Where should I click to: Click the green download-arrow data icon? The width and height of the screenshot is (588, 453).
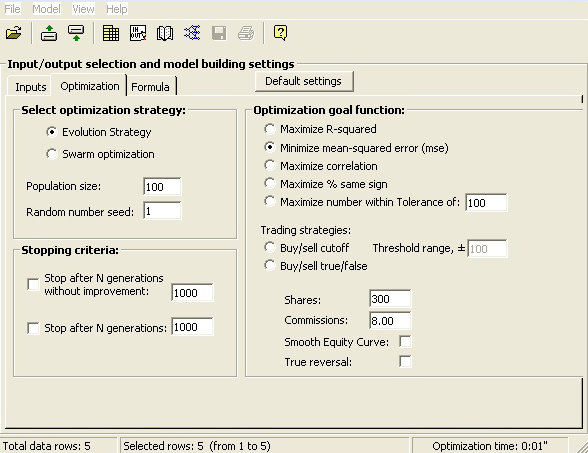click(76, 33)
